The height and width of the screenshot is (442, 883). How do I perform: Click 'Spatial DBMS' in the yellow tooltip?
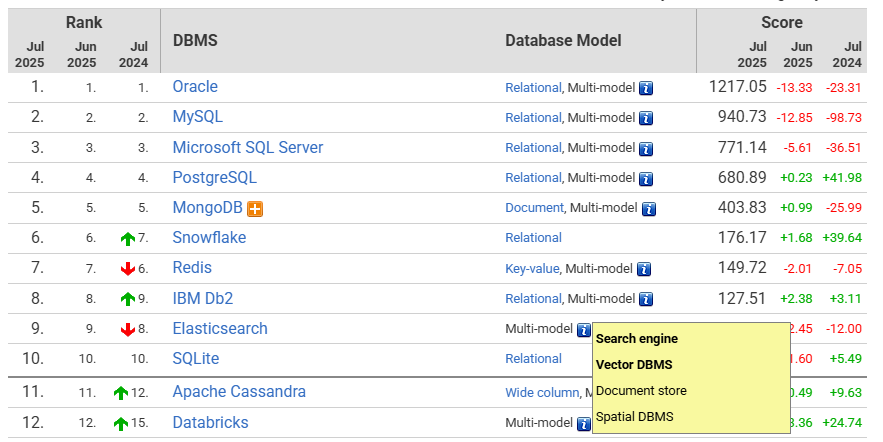(635, 417)
